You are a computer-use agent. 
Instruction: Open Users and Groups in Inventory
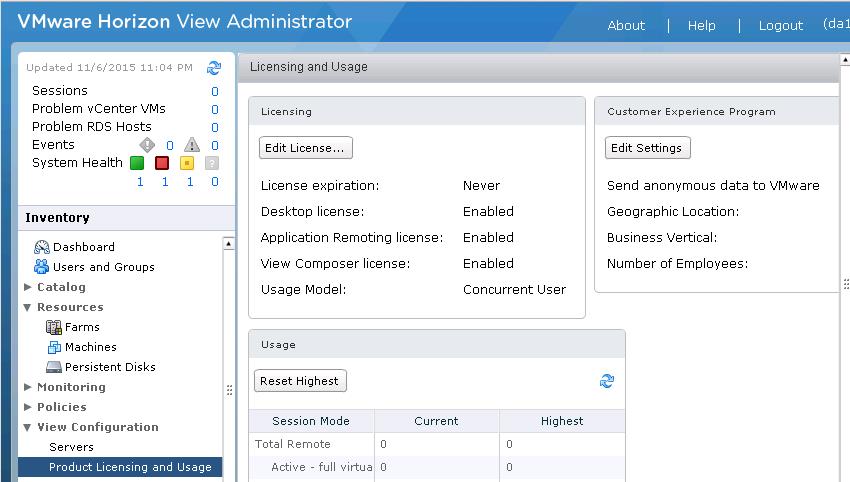[103, 267]
